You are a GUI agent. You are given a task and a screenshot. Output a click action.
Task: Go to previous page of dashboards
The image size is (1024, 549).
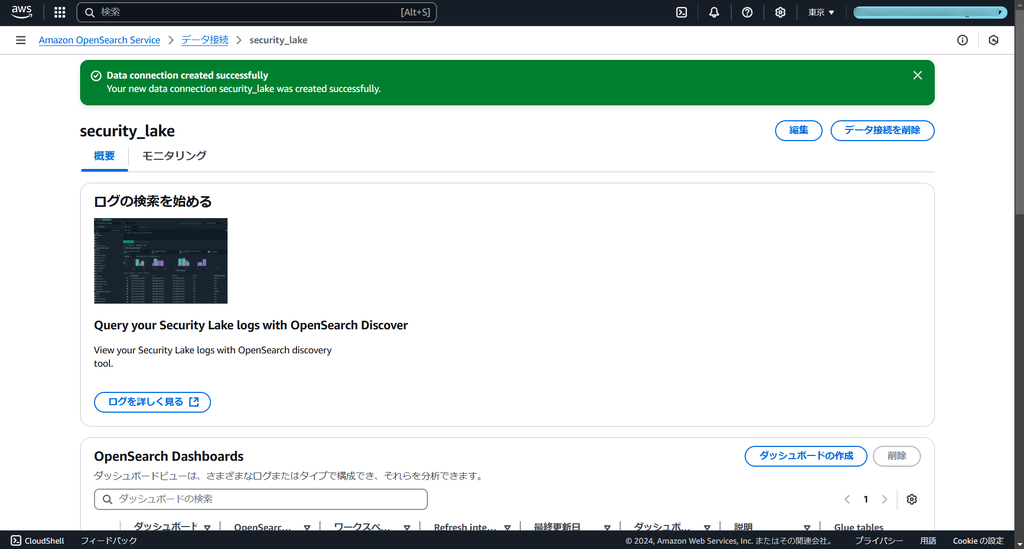tap(847, 499)
